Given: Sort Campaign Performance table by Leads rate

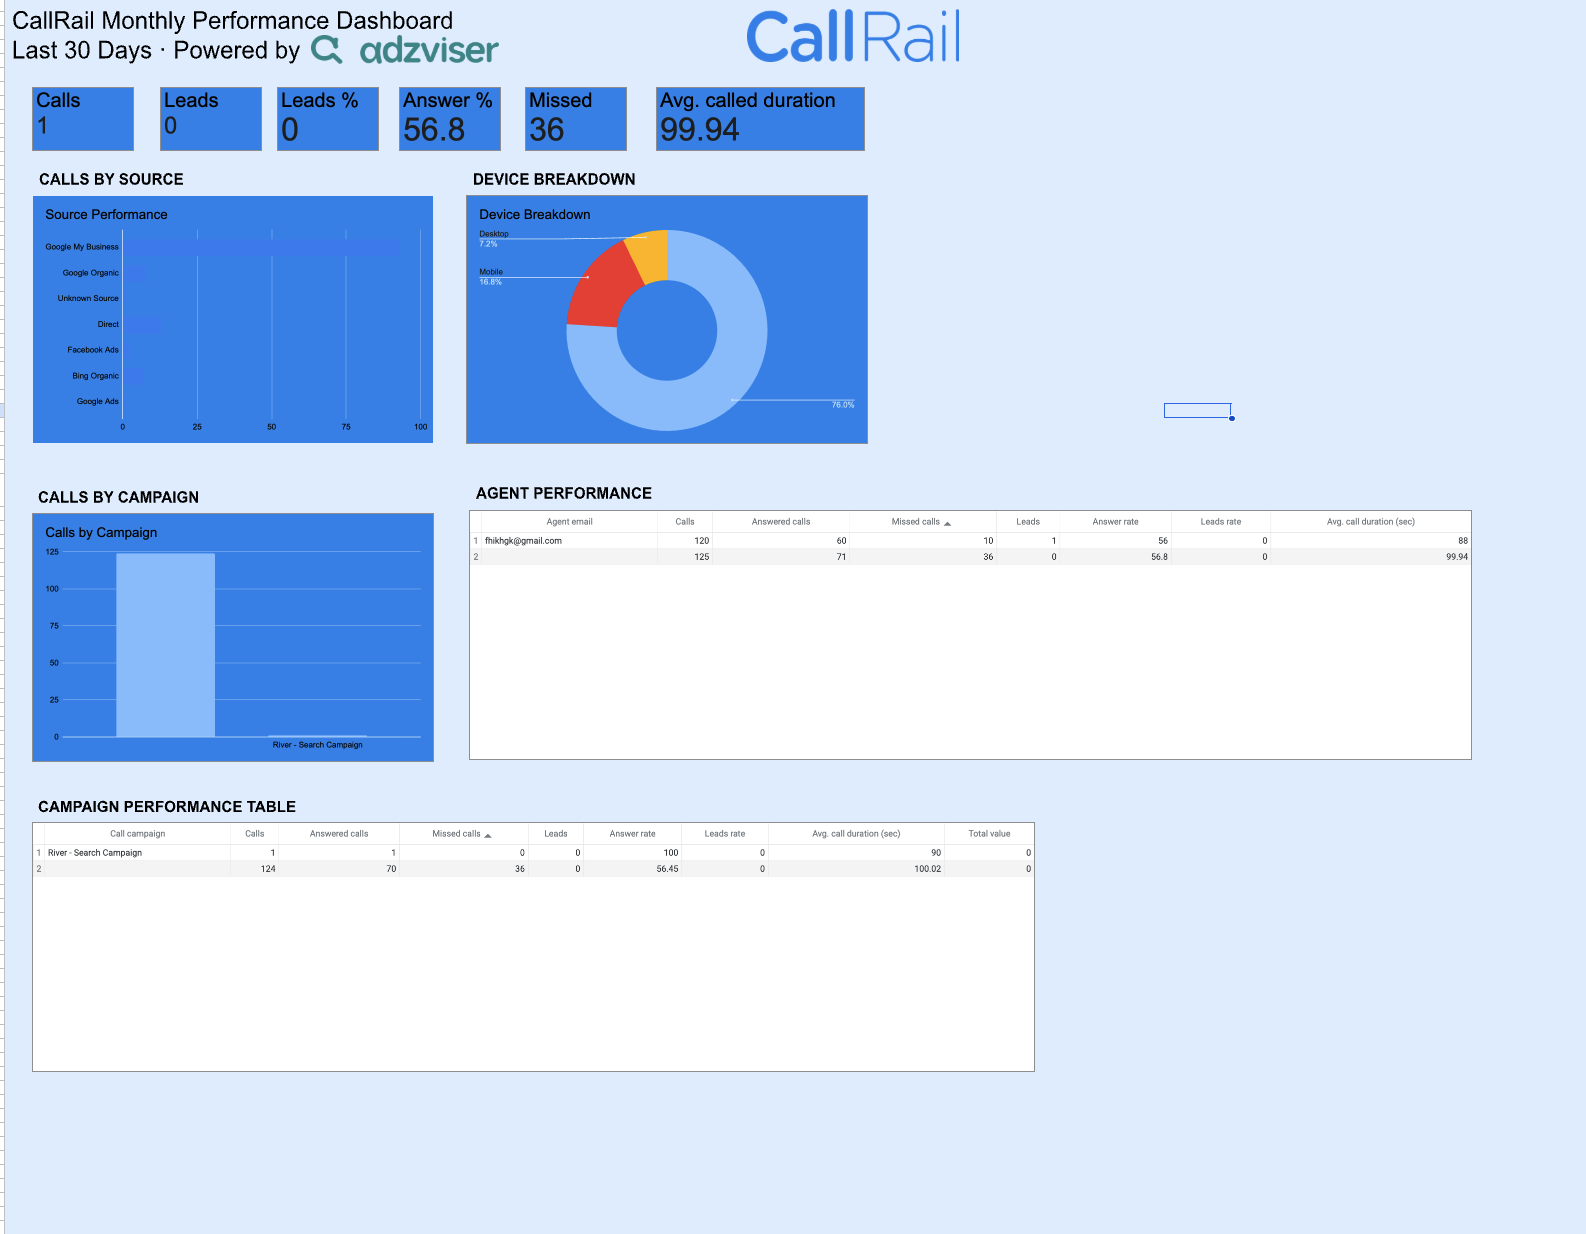Looking at the screenshot, I should click(725, 834).
